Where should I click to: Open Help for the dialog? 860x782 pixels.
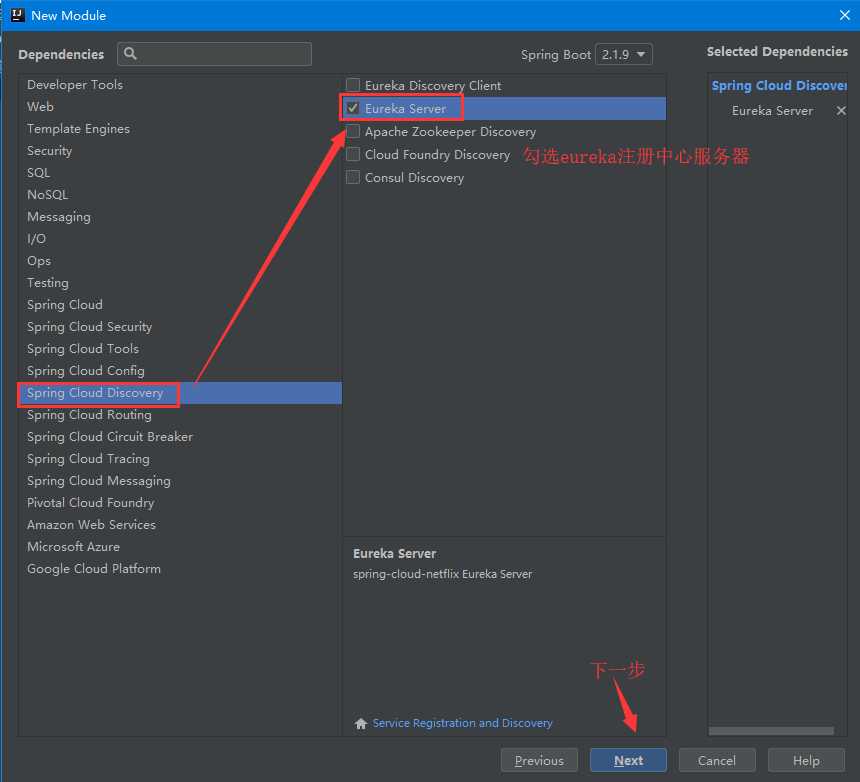[806, 760]
